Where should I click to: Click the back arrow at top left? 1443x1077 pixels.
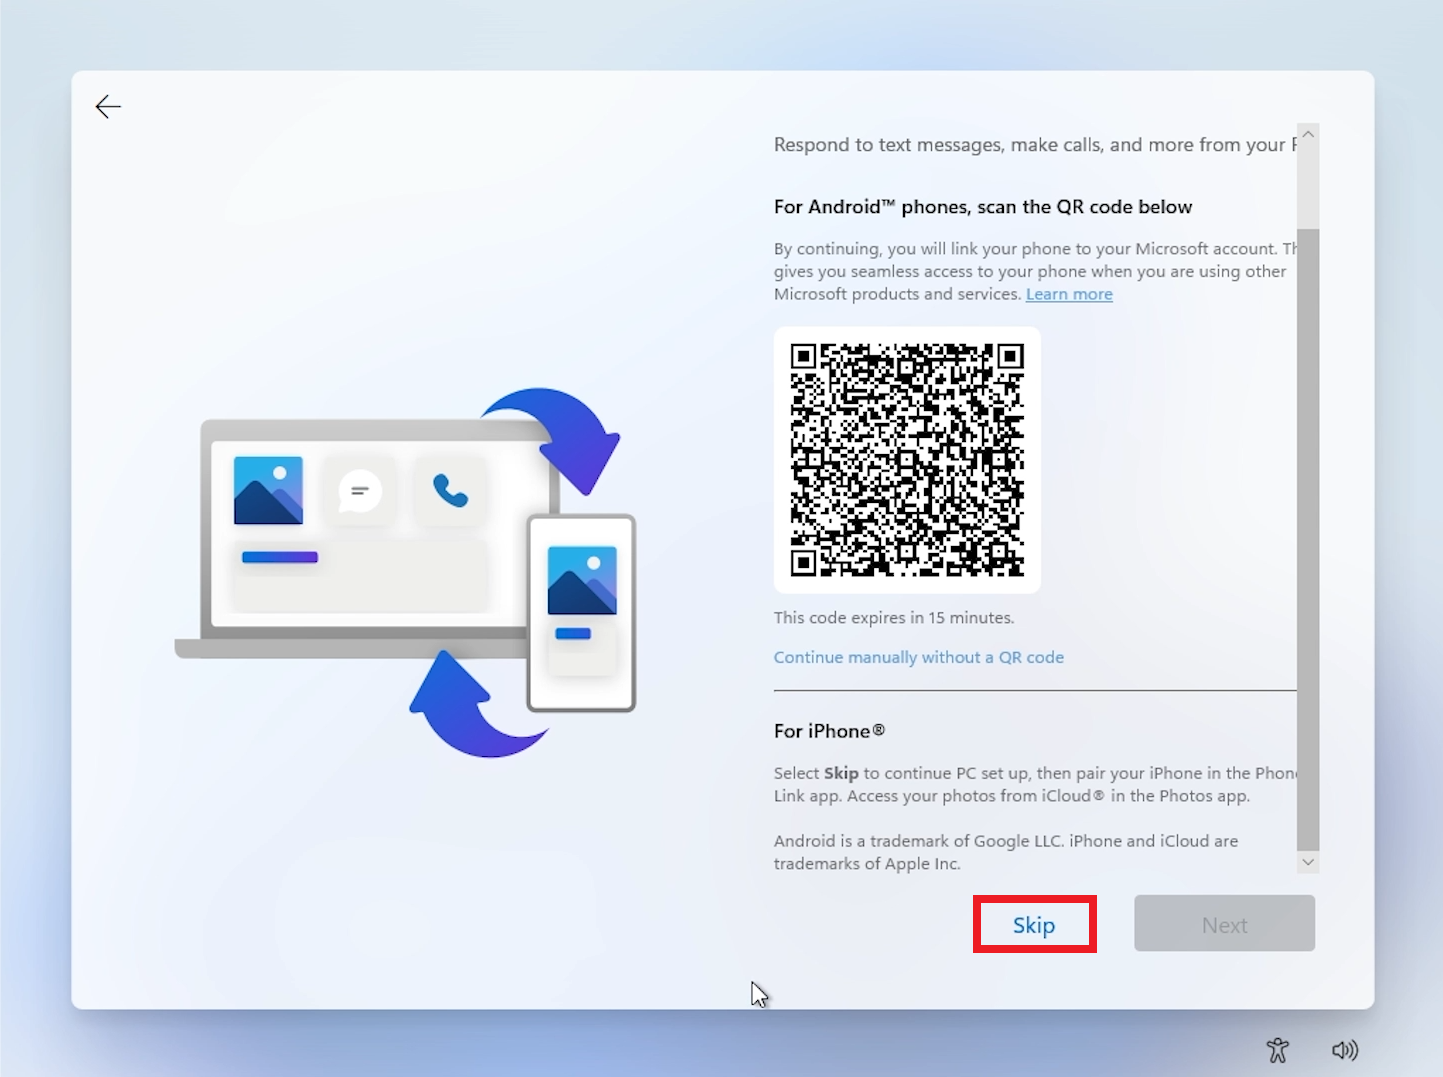point(107,106)
